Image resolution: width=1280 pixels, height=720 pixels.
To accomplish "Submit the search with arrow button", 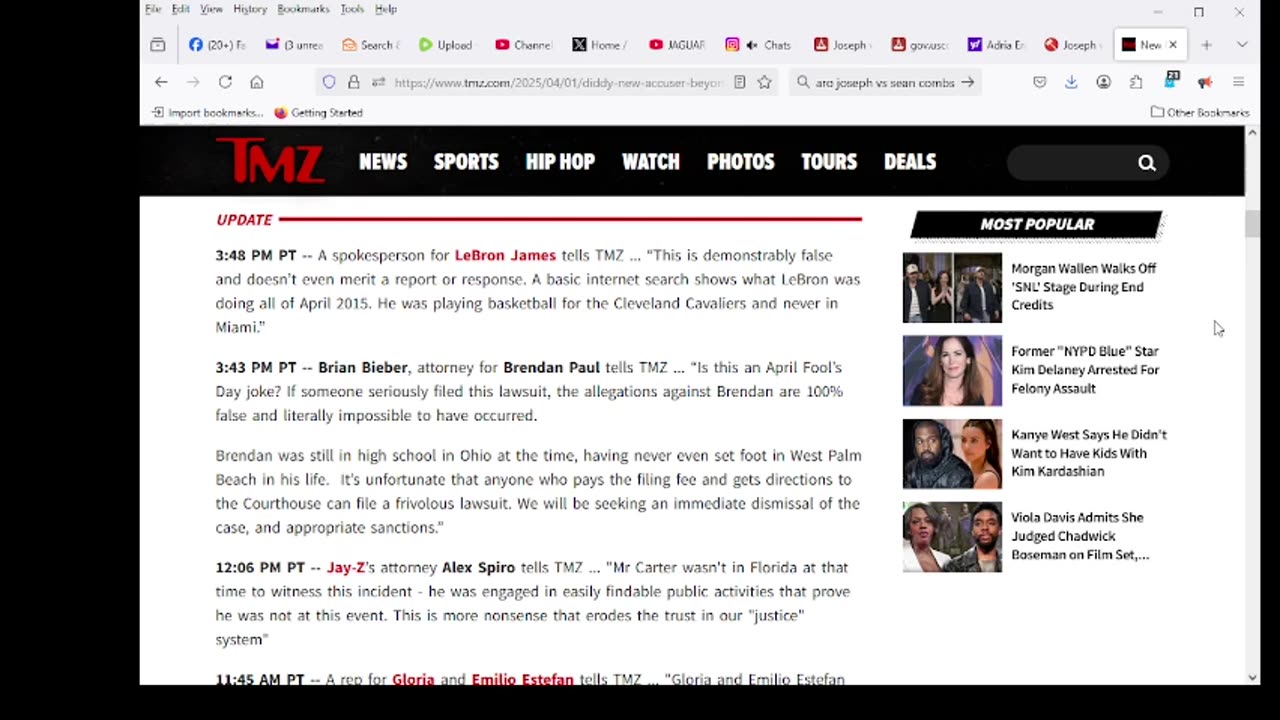I will 967,82.
